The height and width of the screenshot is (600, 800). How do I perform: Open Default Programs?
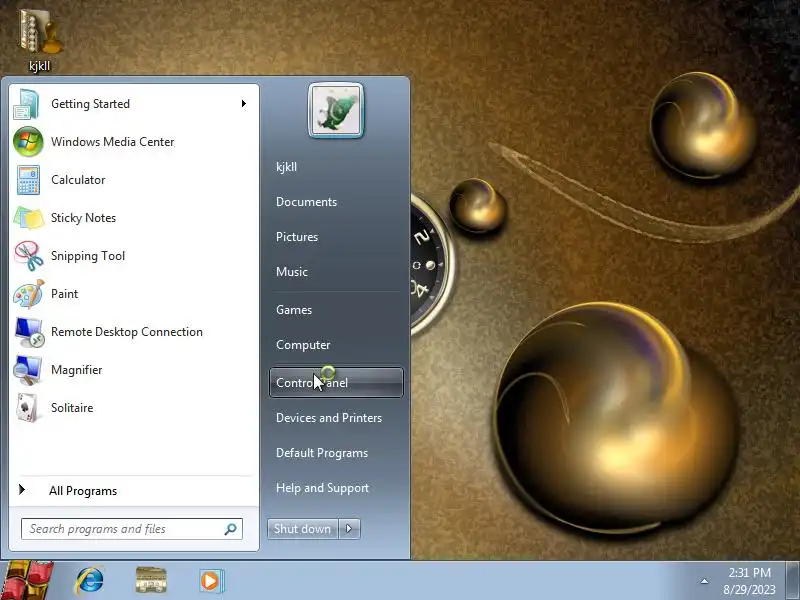322,453
